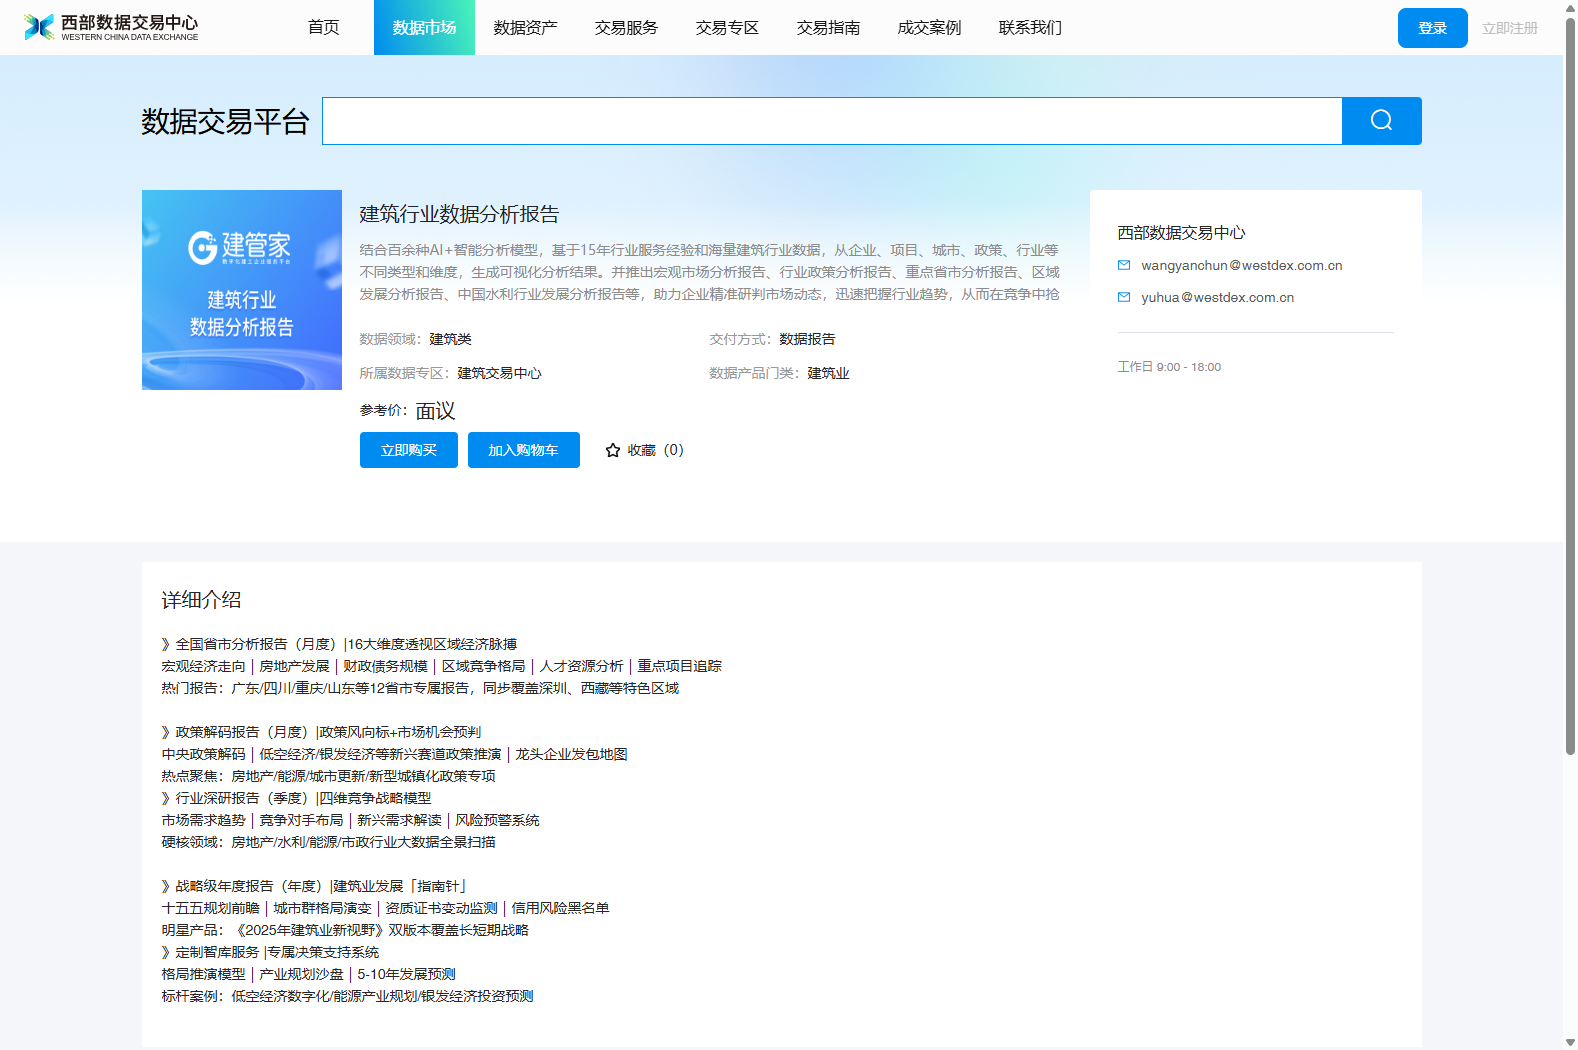1578x1050 pixels.
Task: Click the Western China Data Exchange logo
Action: 111,27
